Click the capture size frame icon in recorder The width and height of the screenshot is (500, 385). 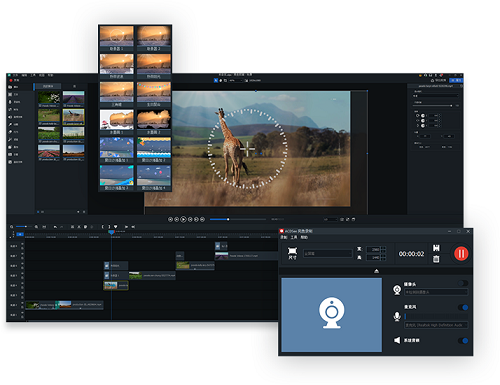click(x=292, y=251)
